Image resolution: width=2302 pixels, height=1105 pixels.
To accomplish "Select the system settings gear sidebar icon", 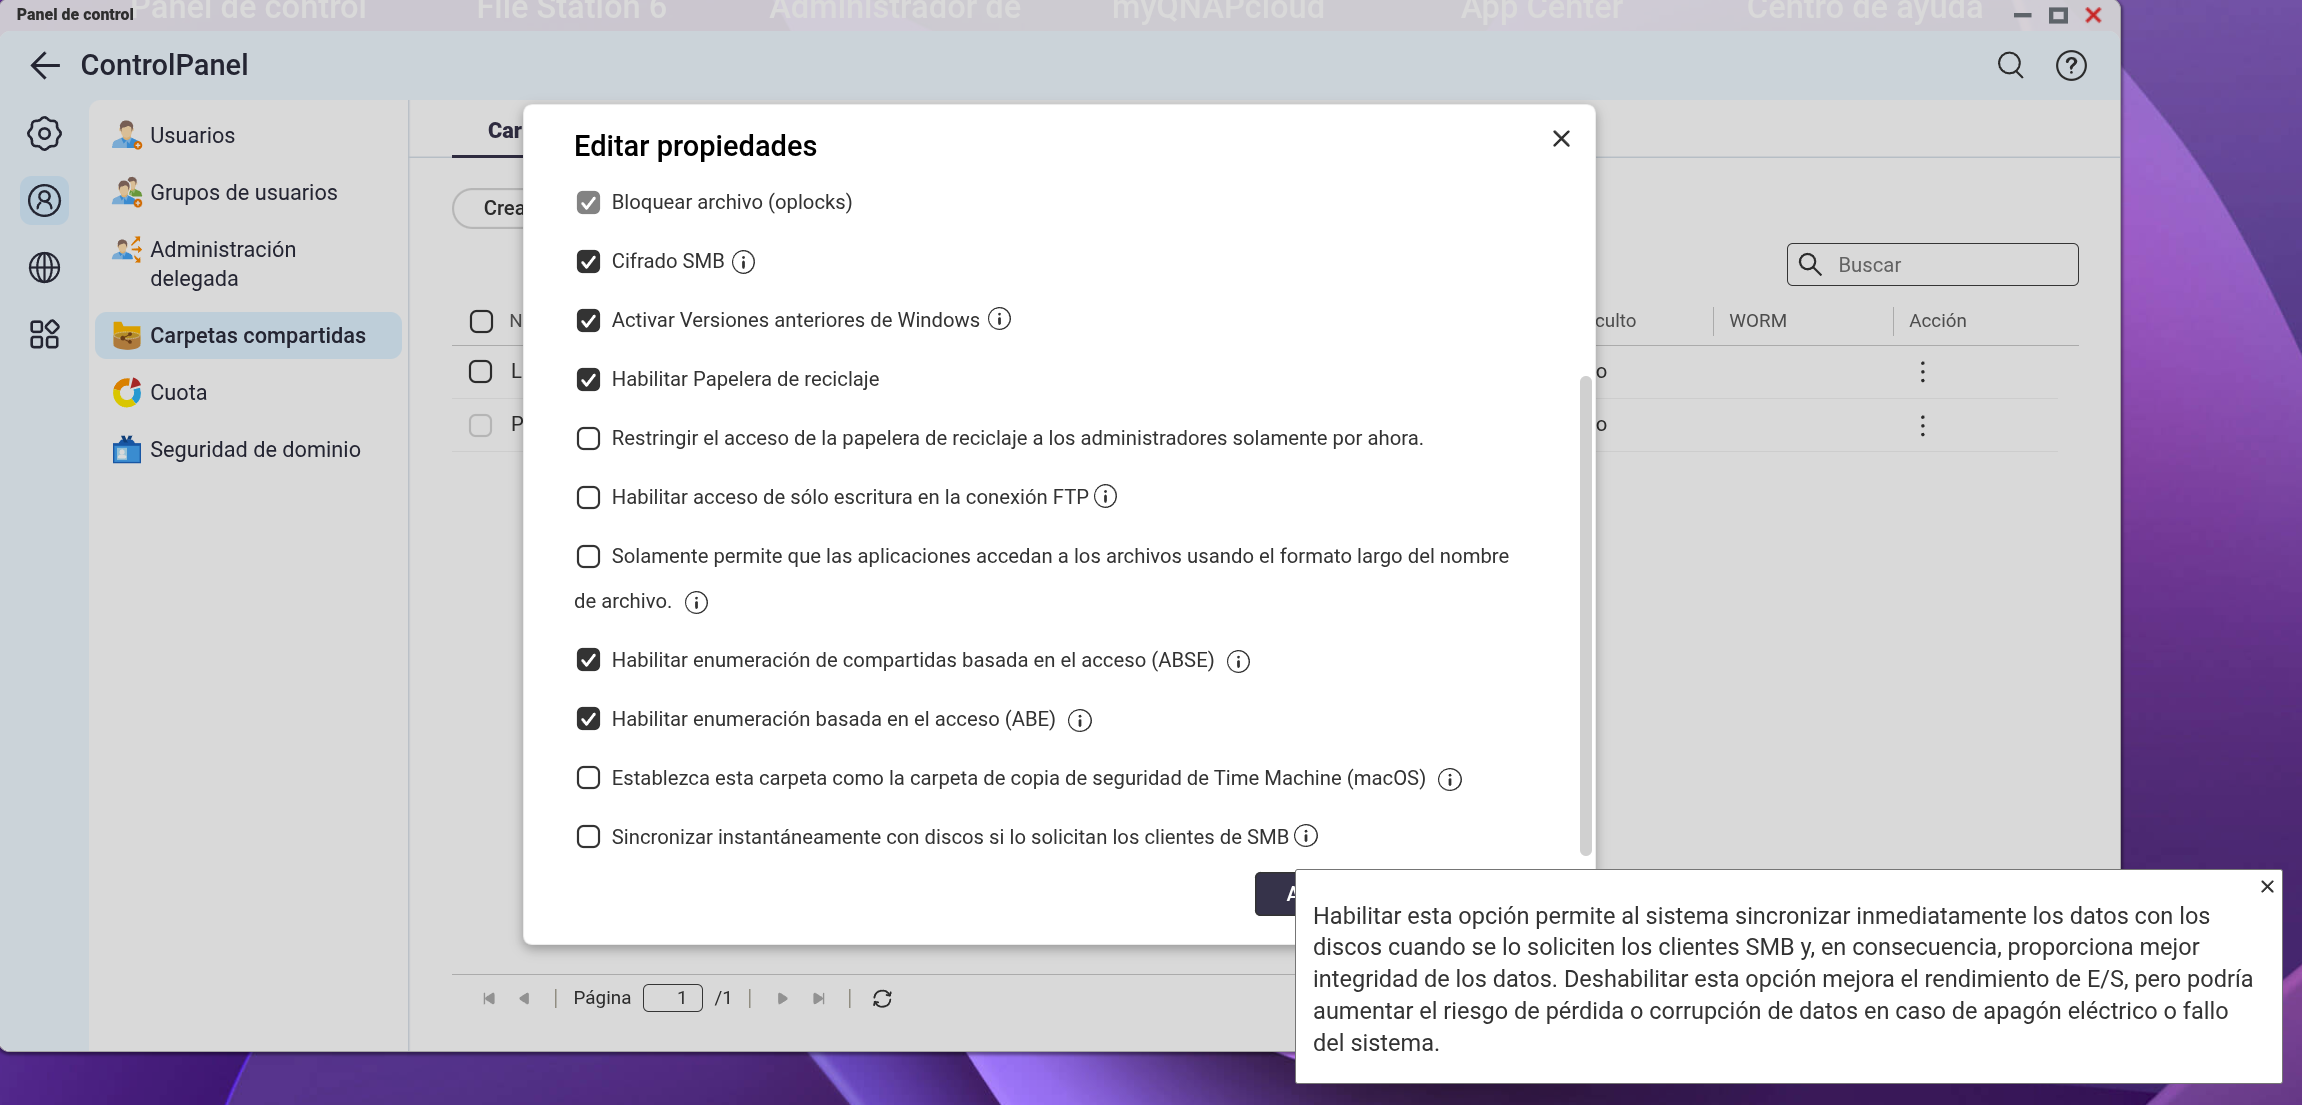I will point(44,134).
